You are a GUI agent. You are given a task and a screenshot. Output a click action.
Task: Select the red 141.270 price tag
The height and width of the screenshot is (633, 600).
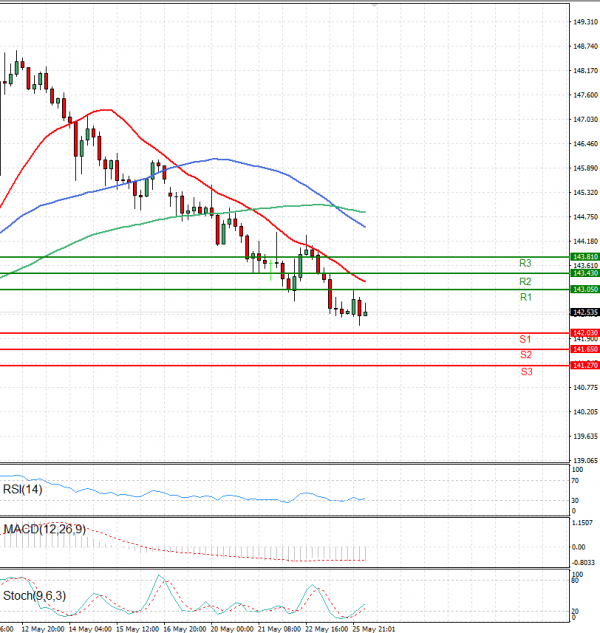coord(584,366)
